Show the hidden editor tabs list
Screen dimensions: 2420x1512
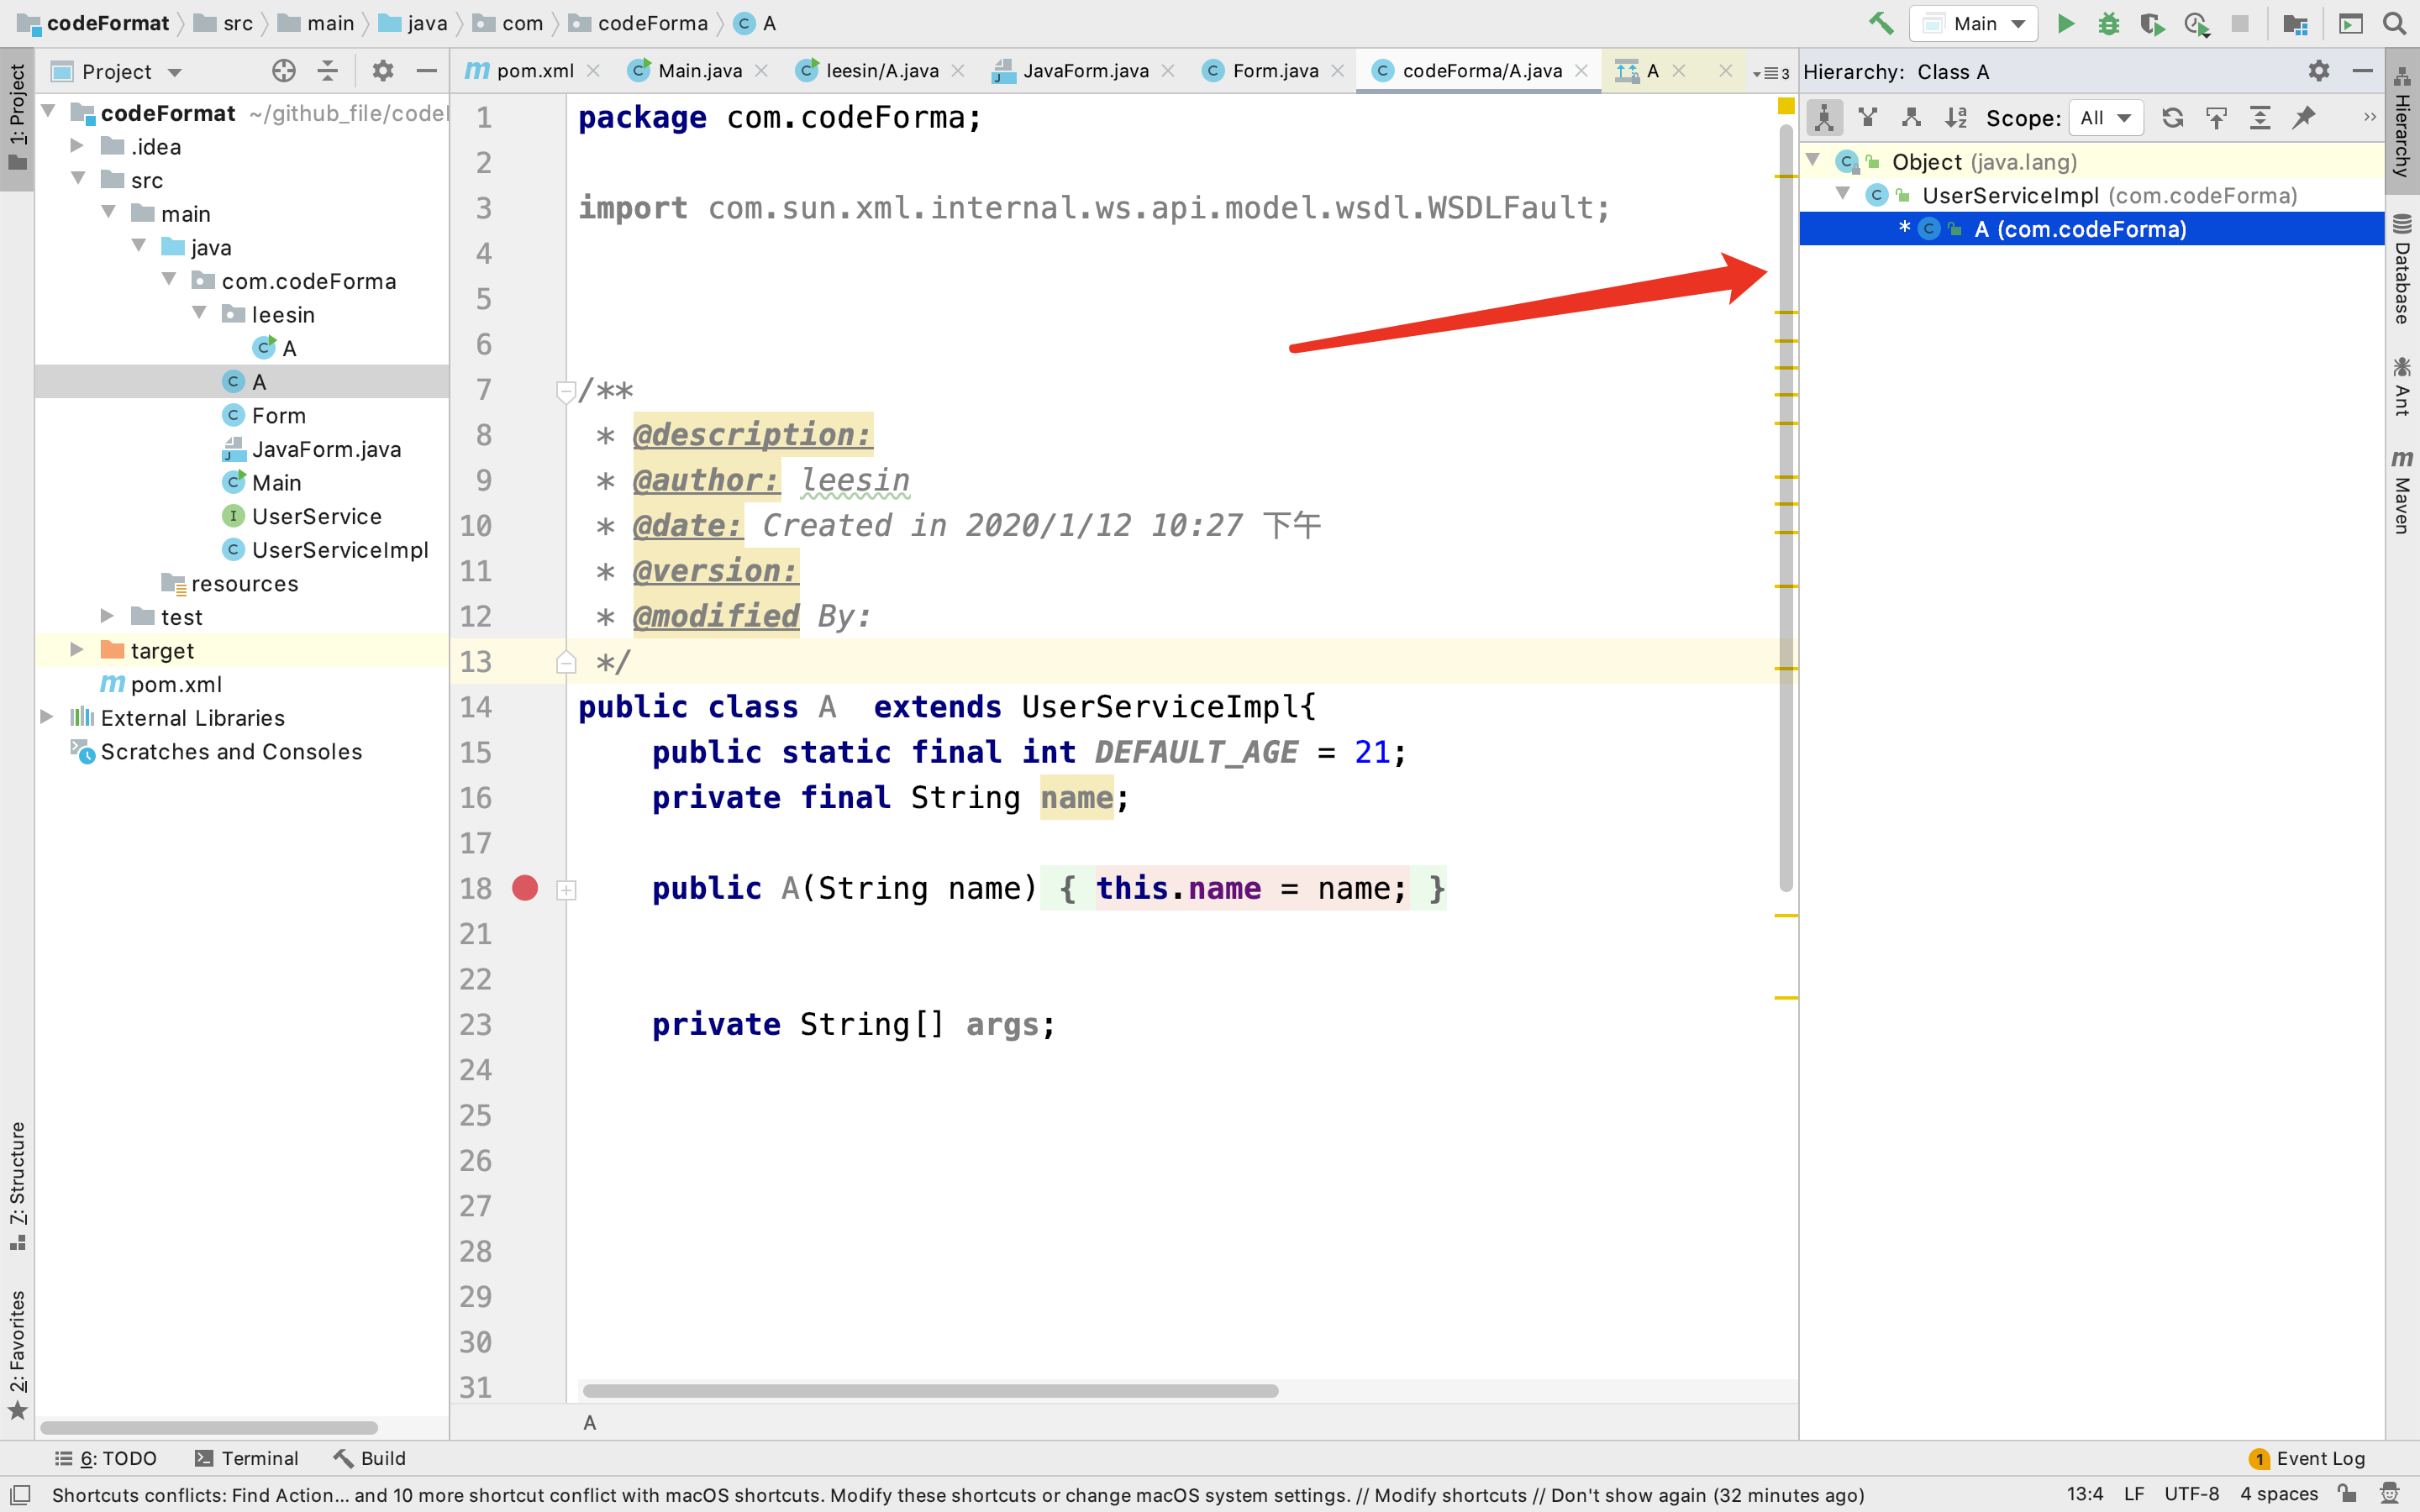coord(1771,73)
